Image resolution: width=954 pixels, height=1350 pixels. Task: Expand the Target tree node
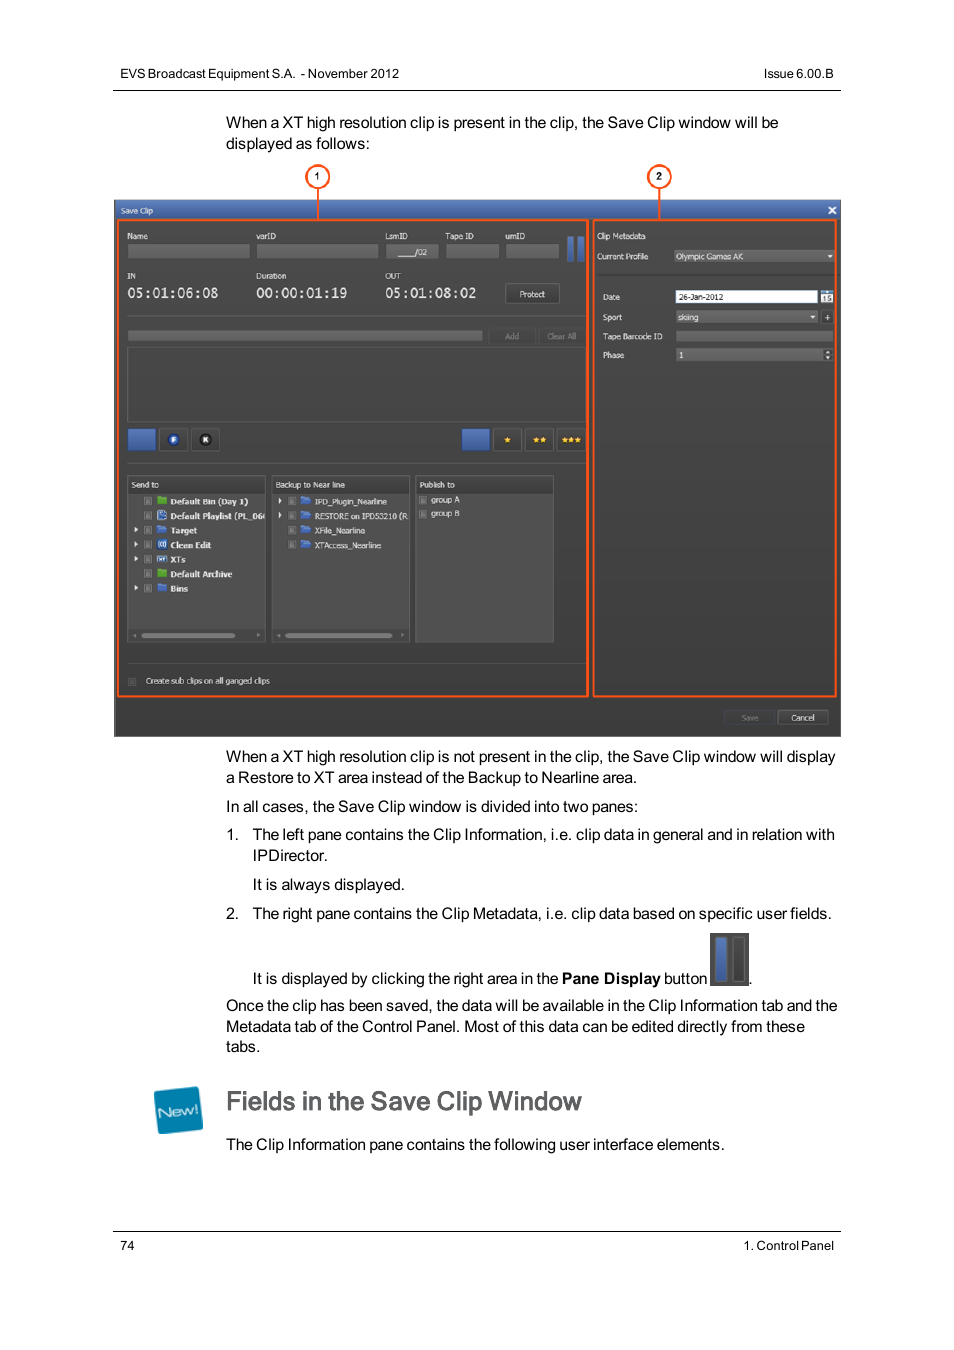[136, 530]
